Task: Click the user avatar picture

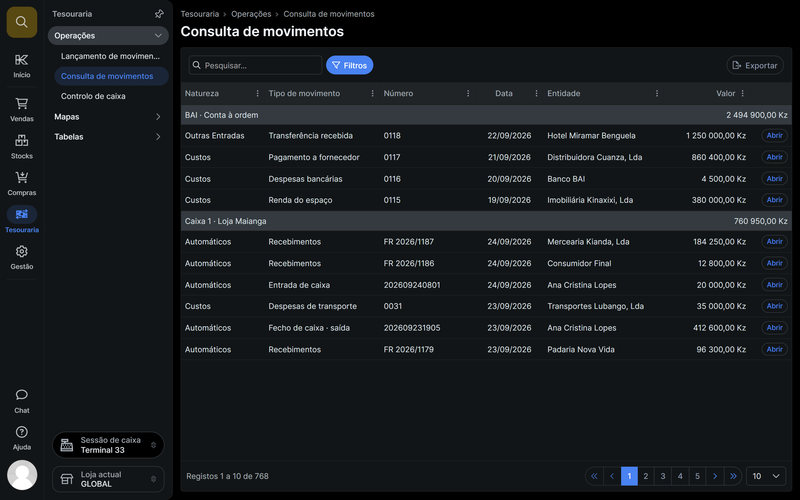Action: click(22, 475)
